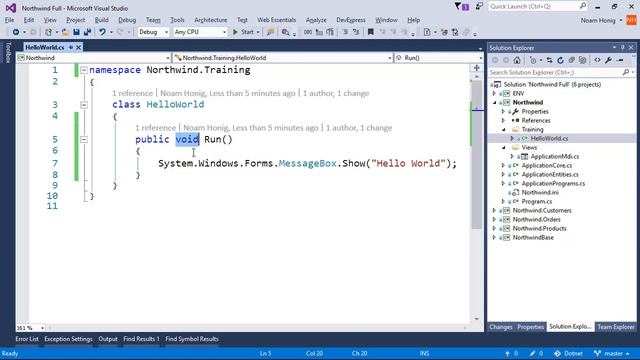
Task: Open the Any CPU platform dropdown
Action: pos(200,32)
